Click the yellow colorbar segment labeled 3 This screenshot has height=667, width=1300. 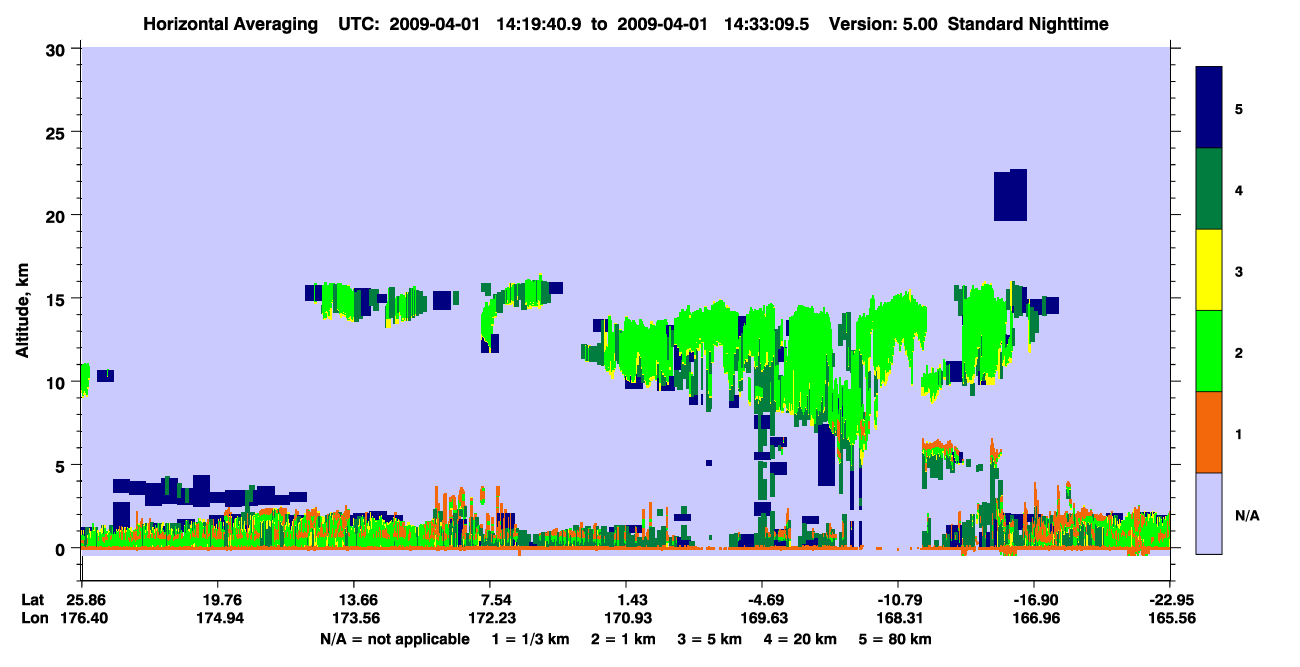(x=1209, y=270)
